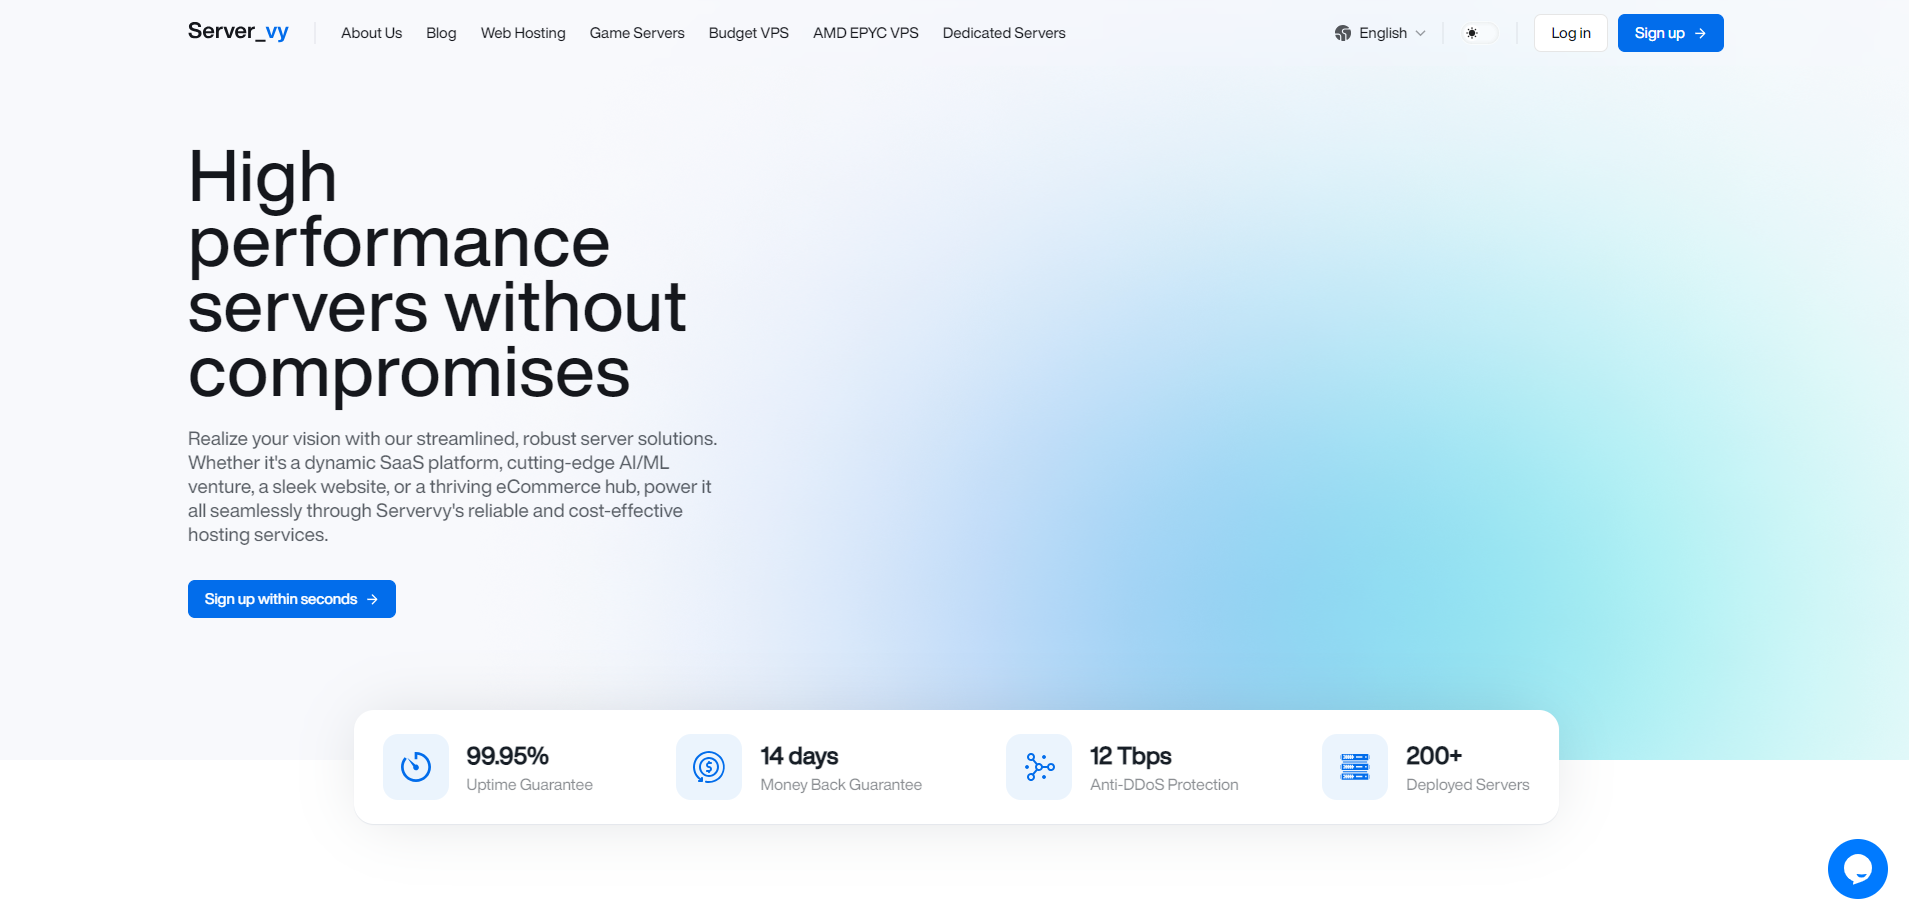This screenshot has width=1909, height=919.
Task: Open Web Hosting from navigation
Action: [x=523, y=33]
